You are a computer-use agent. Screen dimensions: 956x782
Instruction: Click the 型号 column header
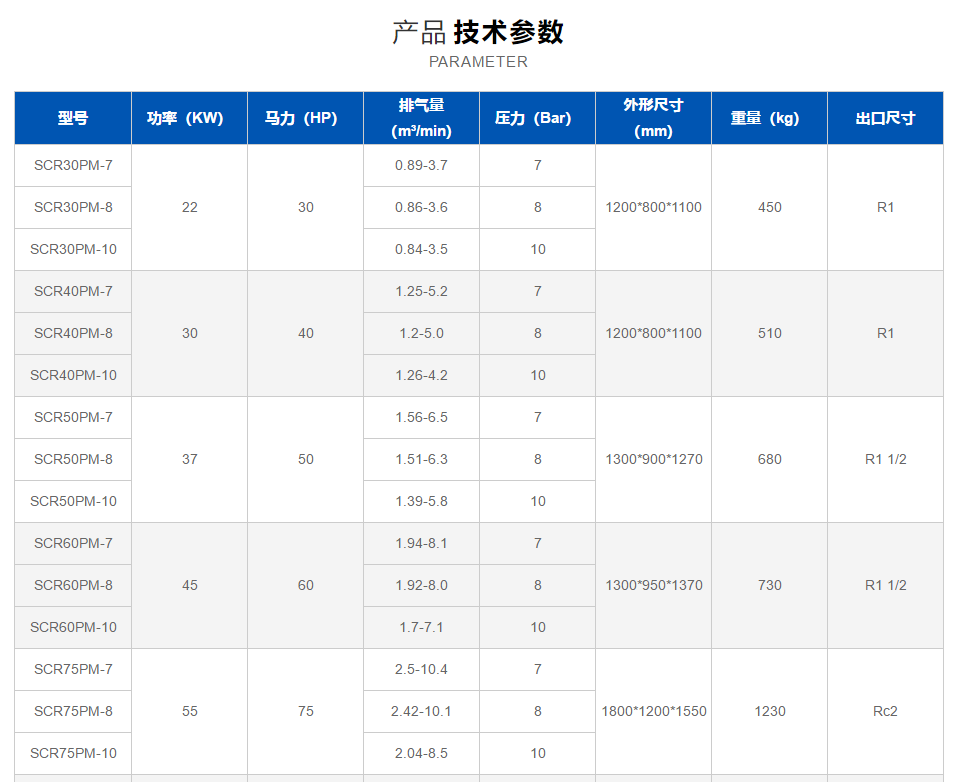click(x=73, y=118)
